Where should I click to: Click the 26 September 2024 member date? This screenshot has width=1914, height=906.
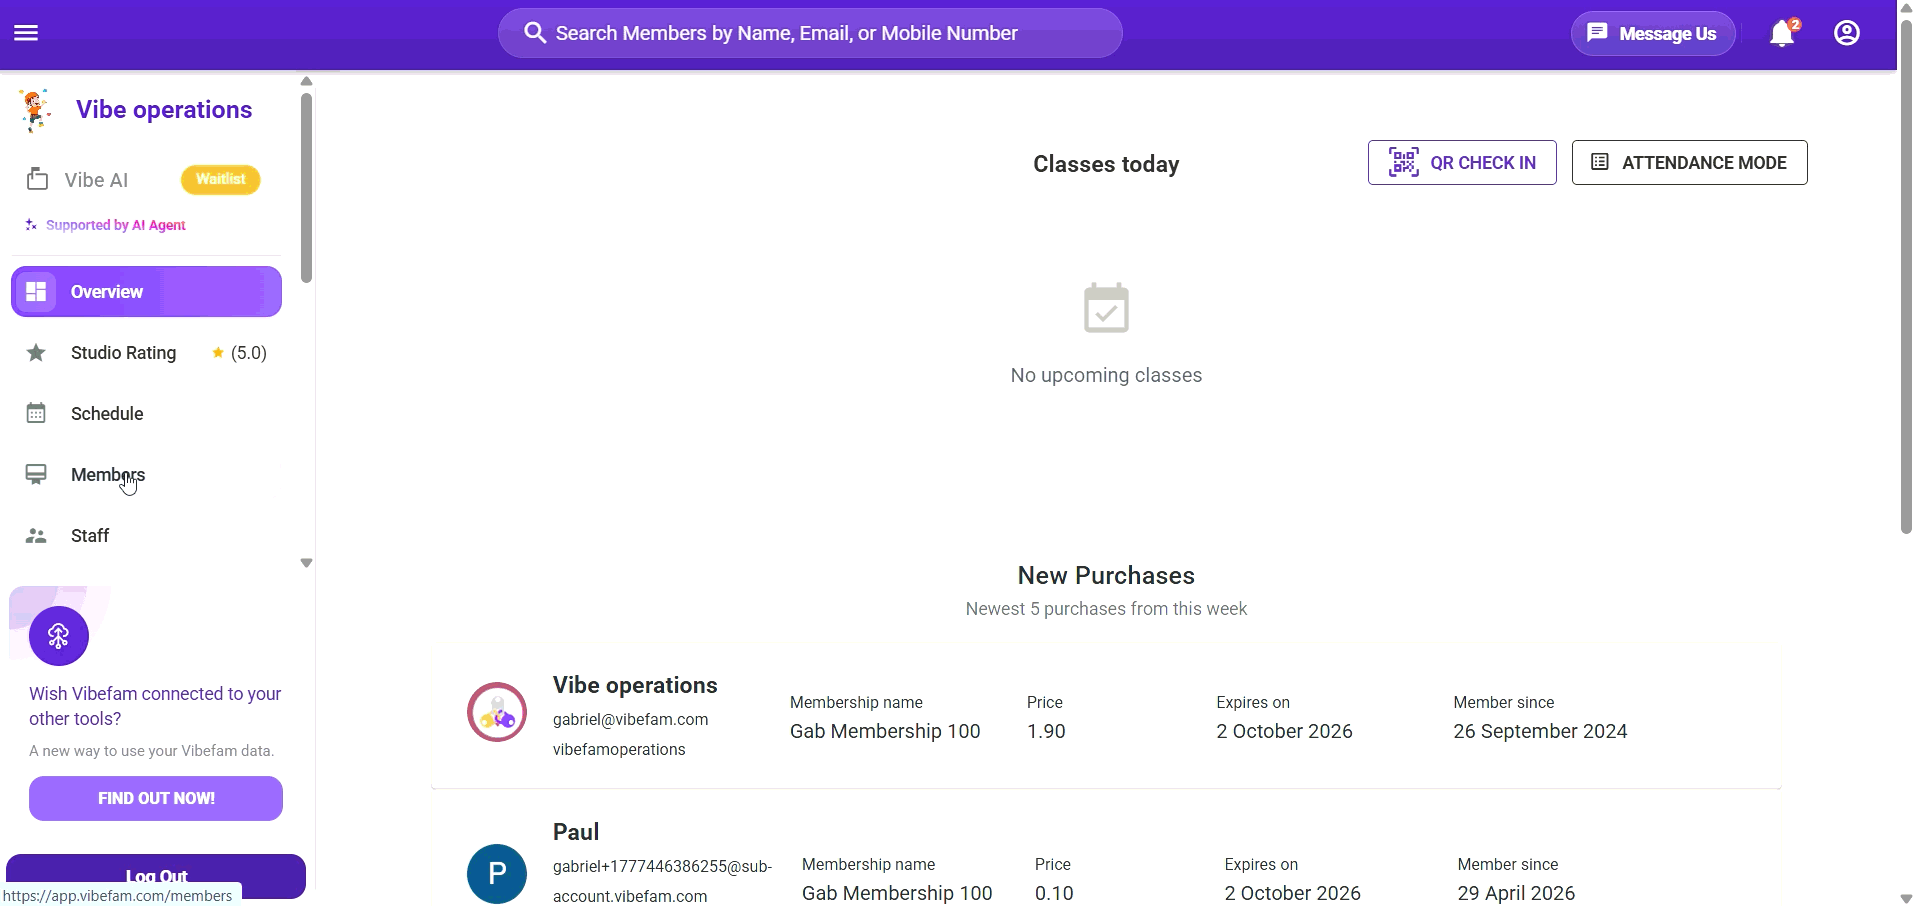tap(1540, 731)
